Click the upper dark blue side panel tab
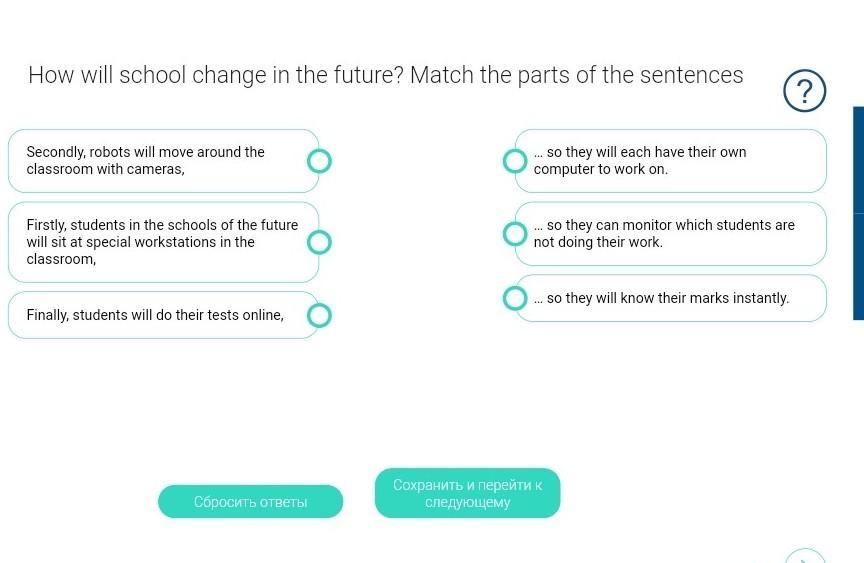Image resolution: width=864 pixels, height=563 pixels. click(x=858, y=159)
